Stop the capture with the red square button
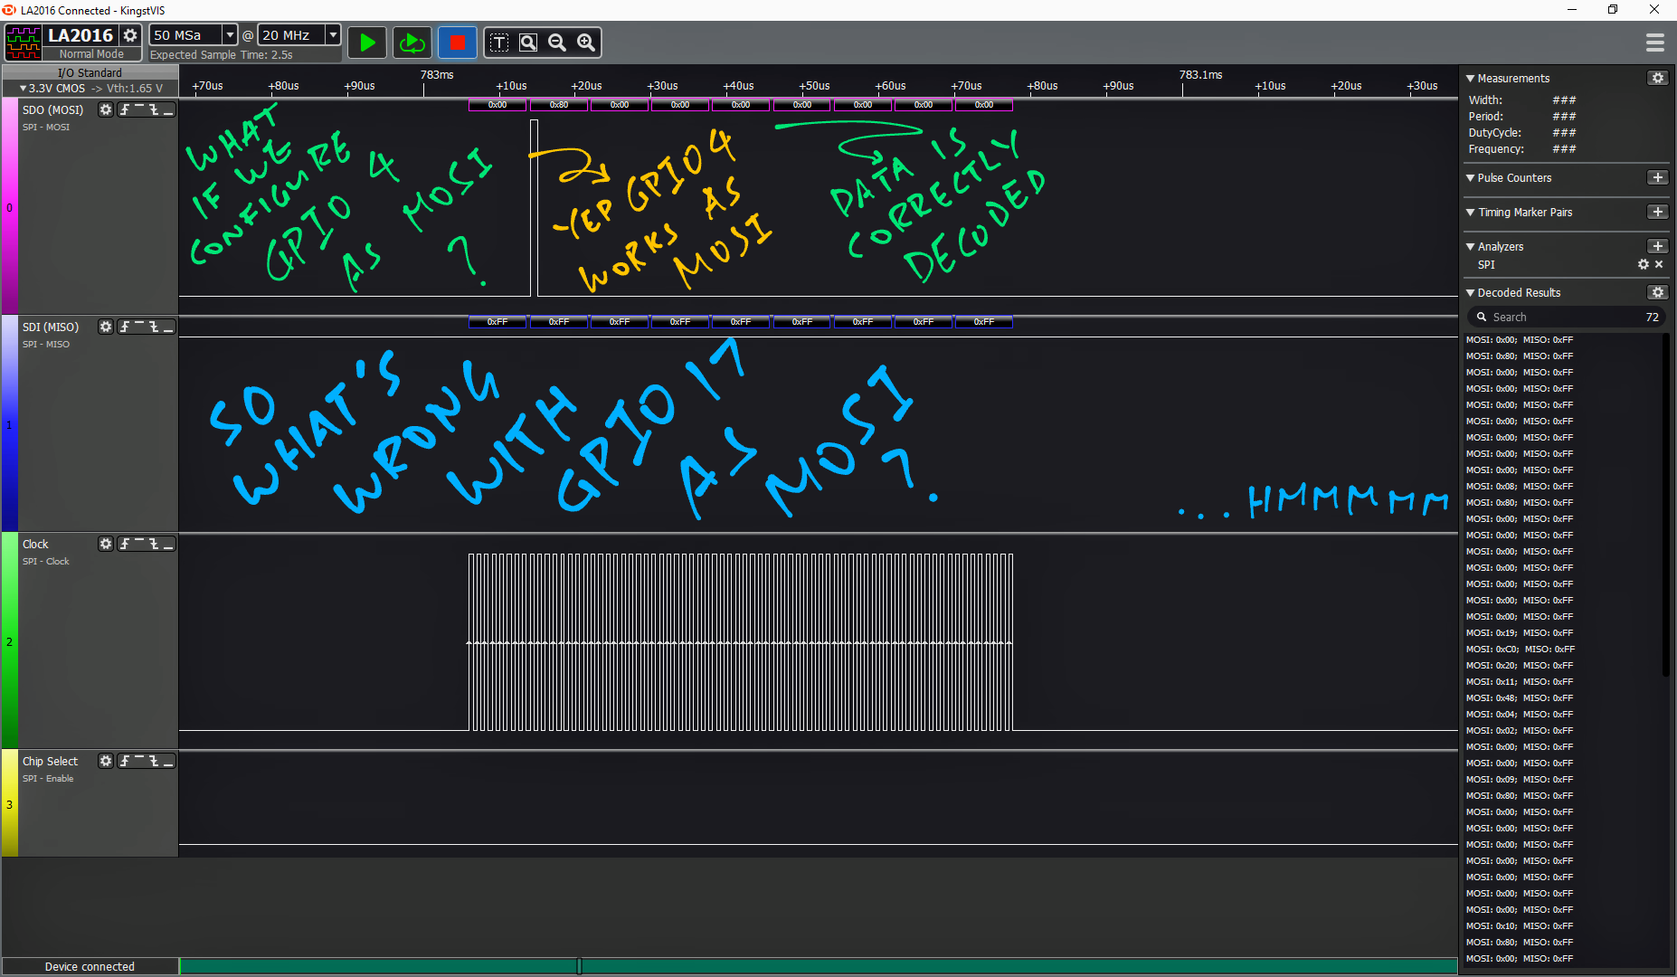The image size is (1677, 977). pyautogui.click(x=457, y=43)
